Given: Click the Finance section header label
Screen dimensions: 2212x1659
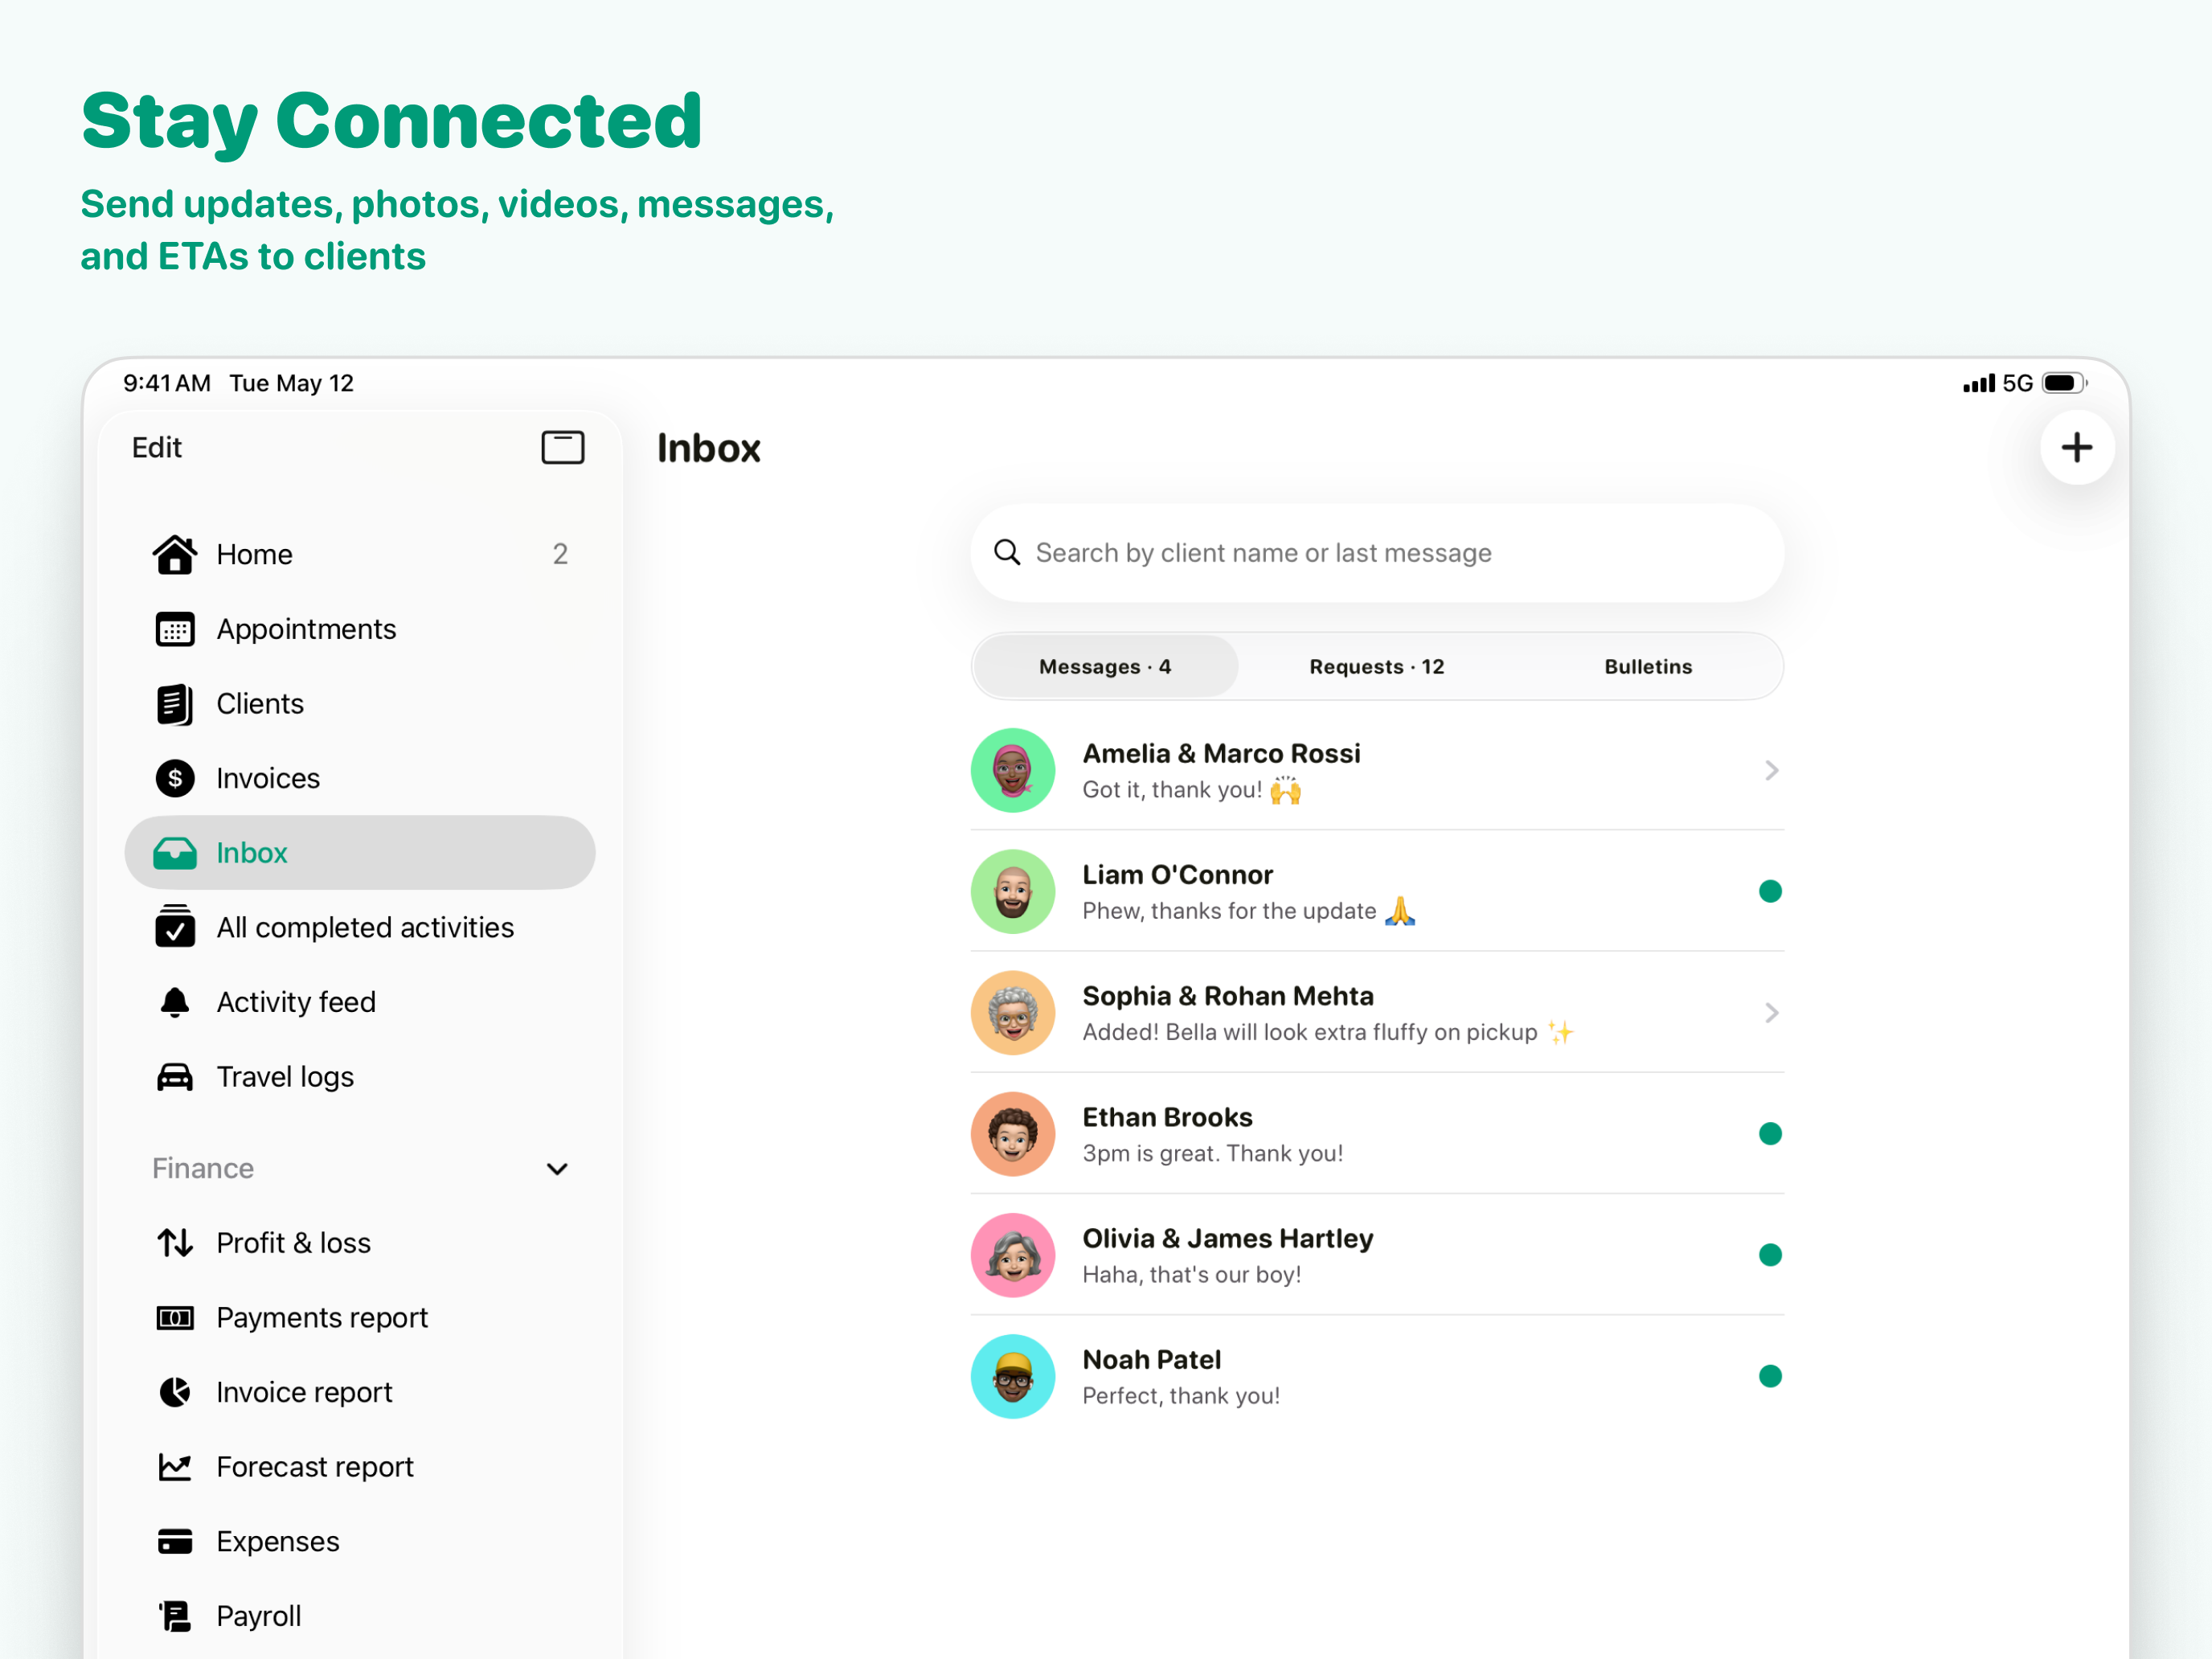Looking at the screenshot, I should click(x=203, y=1168).
